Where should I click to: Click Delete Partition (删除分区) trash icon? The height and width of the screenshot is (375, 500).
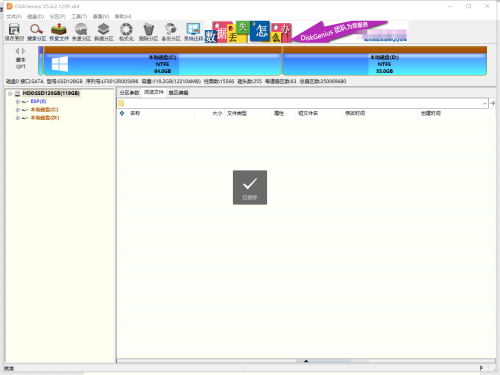(x=148, y=32)
